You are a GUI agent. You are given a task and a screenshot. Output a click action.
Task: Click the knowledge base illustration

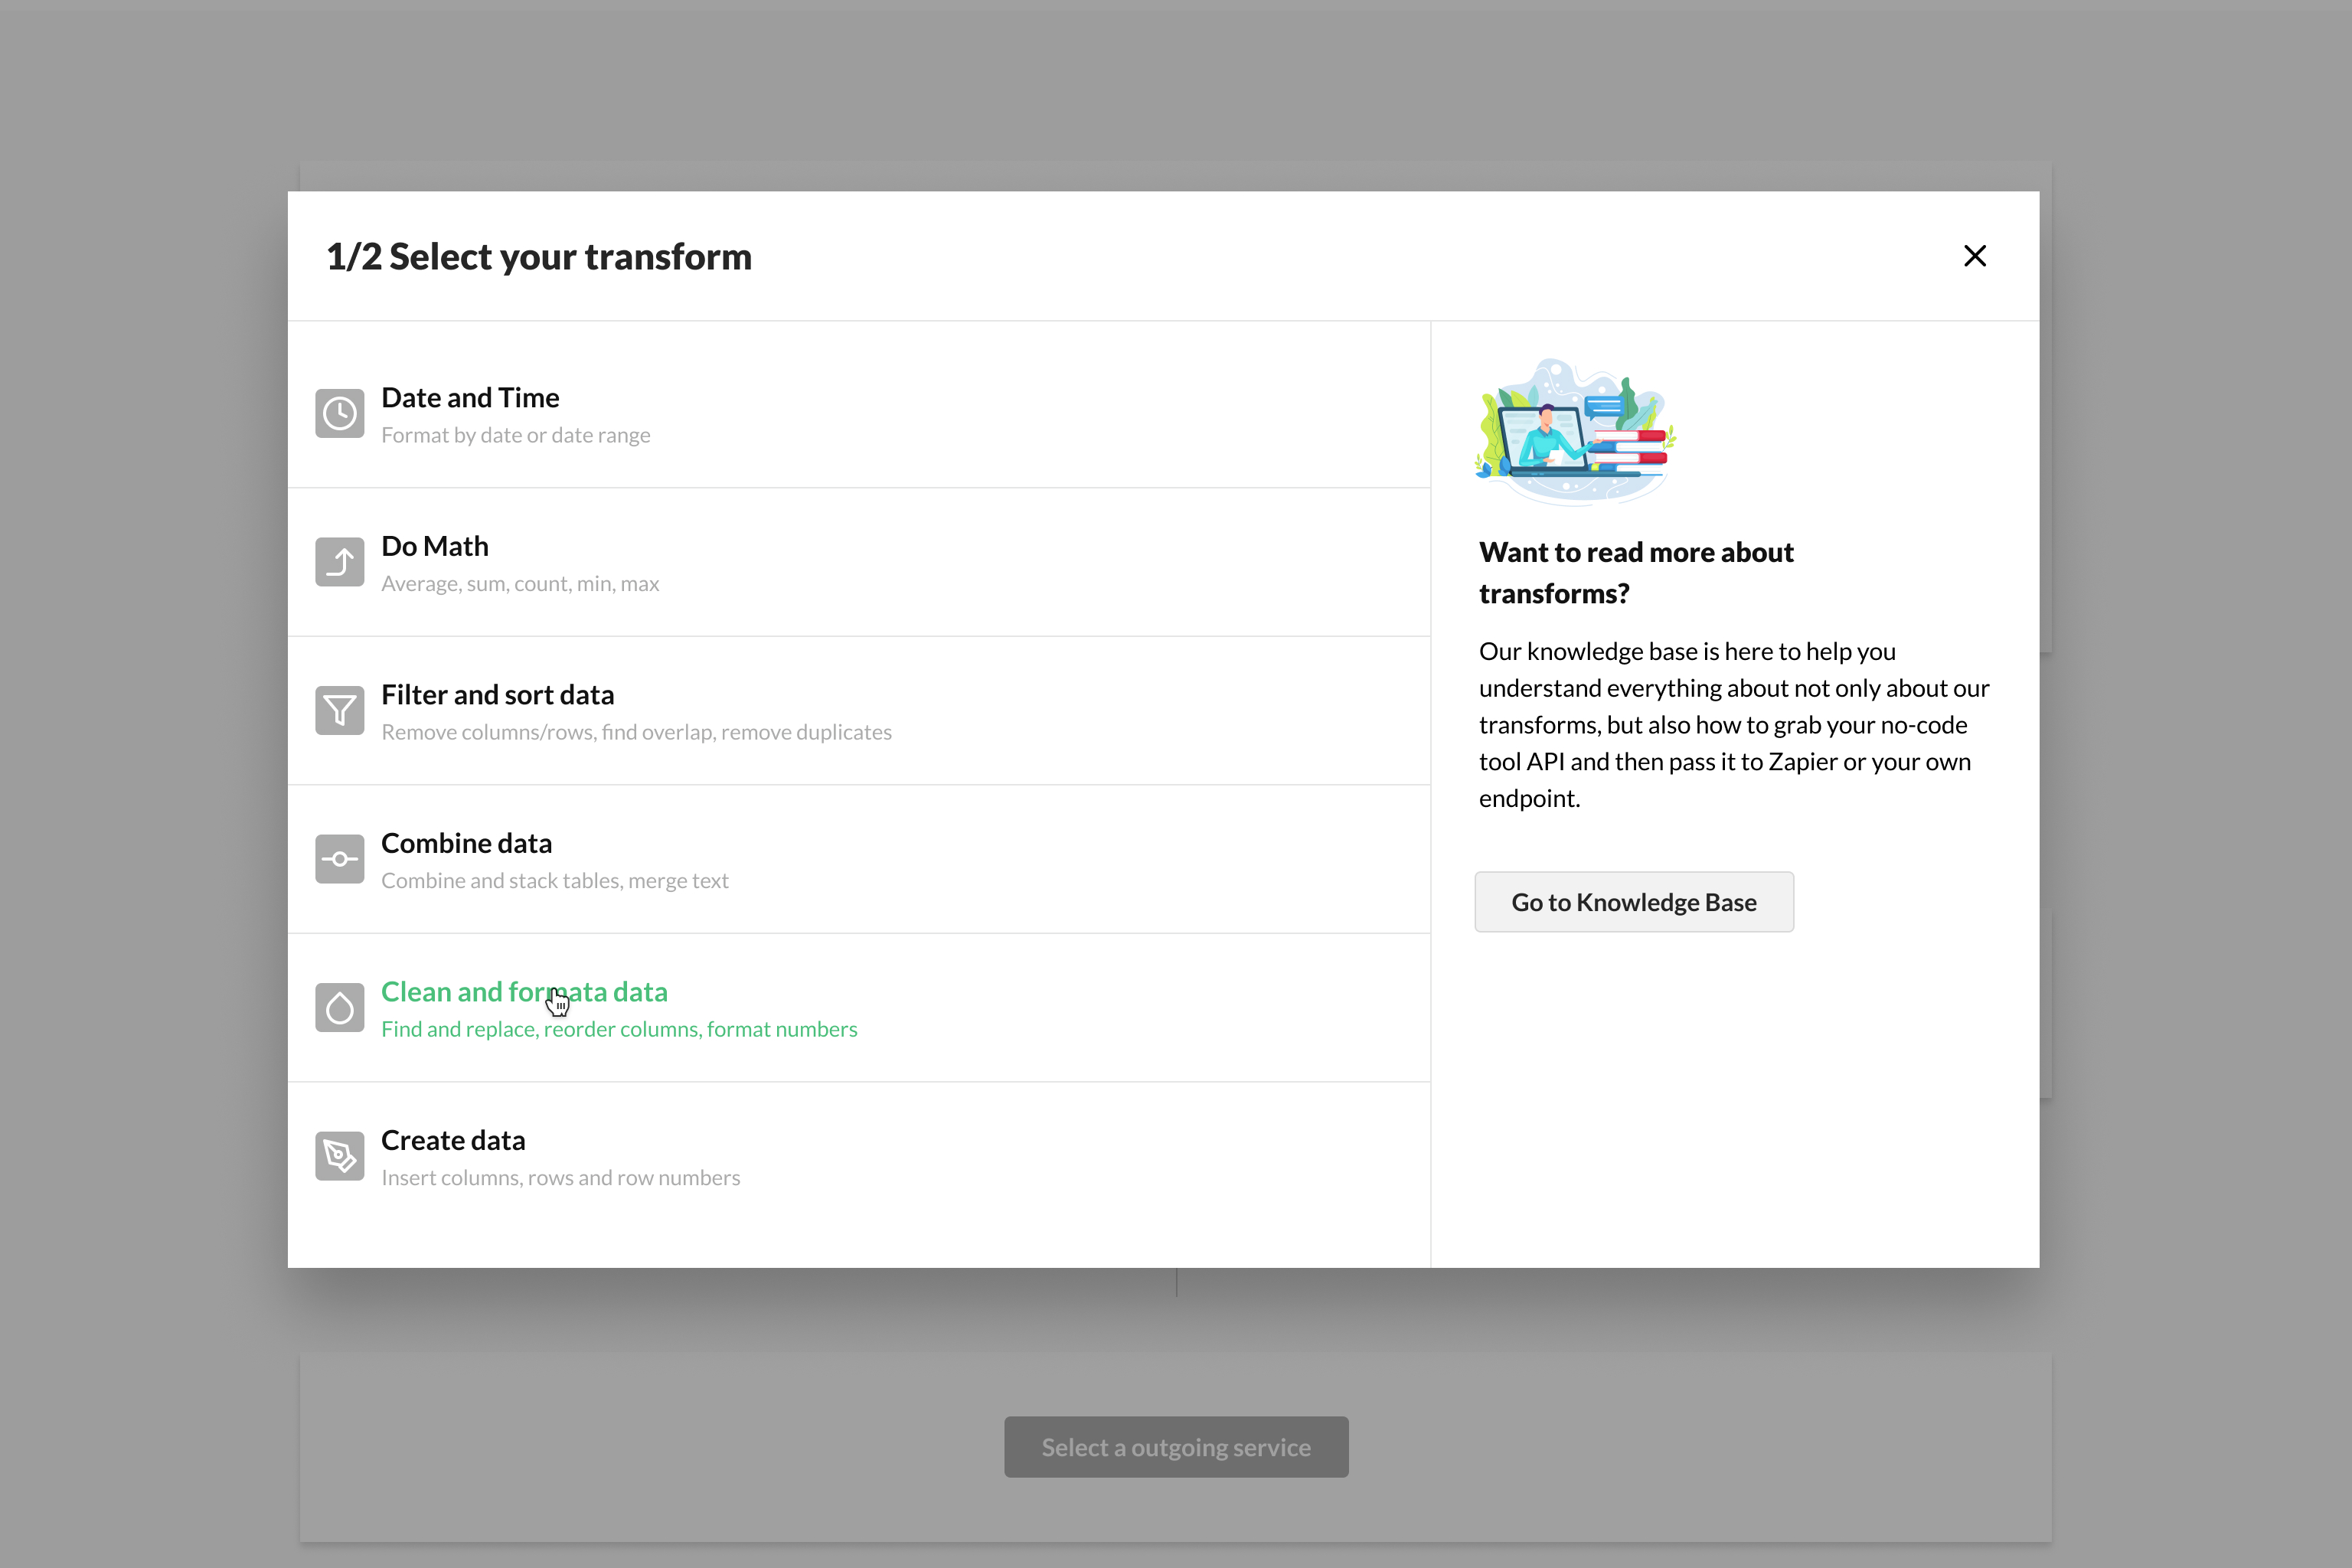point(1575,432)
